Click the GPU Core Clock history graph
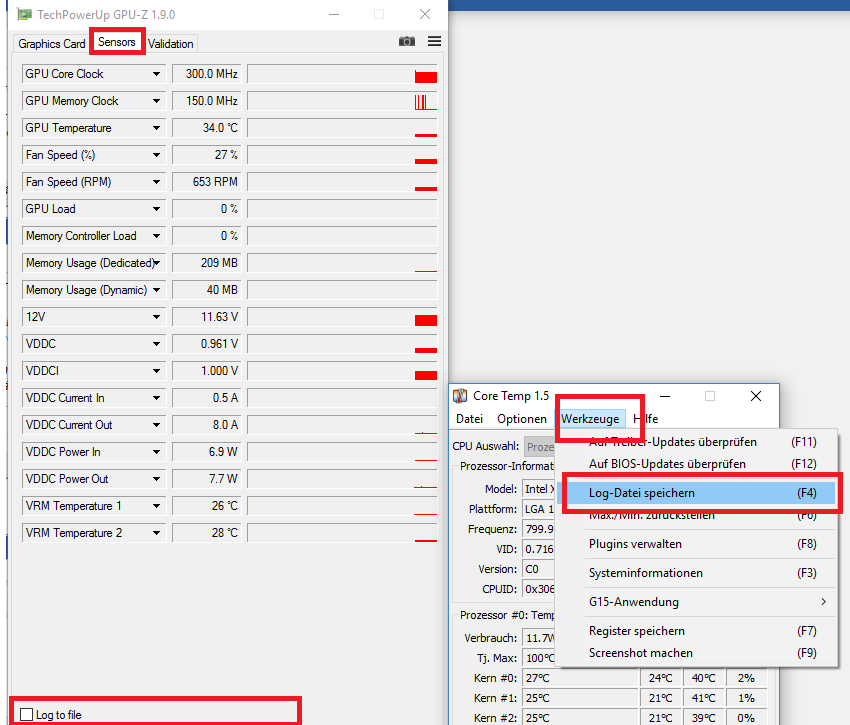Screen dimensions: 850x725 click(342, 74)
